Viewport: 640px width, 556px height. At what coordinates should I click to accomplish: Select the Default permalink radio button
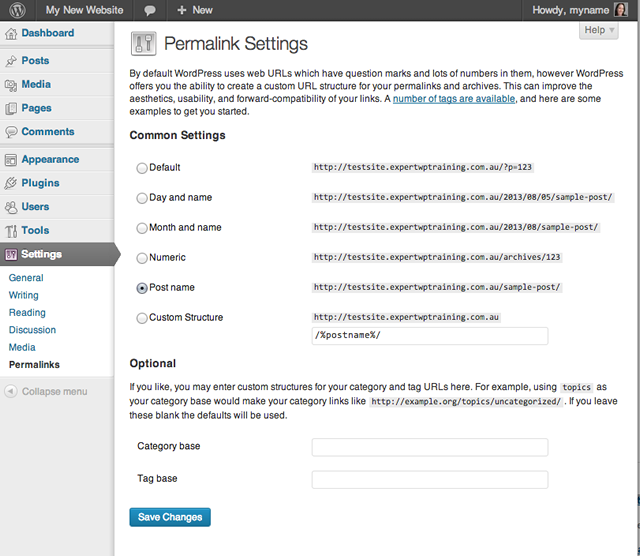pos(142,168)
